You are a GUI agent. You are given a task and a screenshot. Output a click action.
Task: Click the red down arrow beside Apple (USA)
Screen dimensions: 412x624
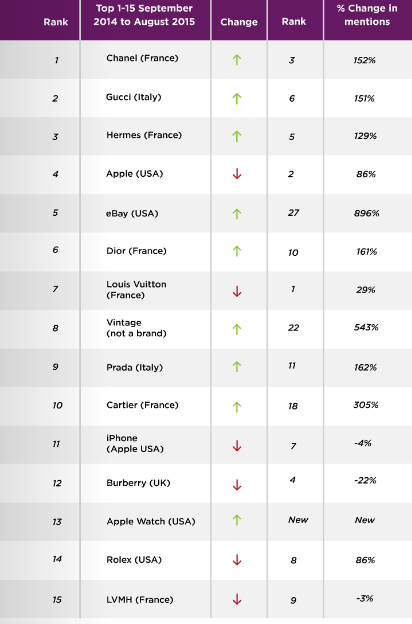[237, 174]
